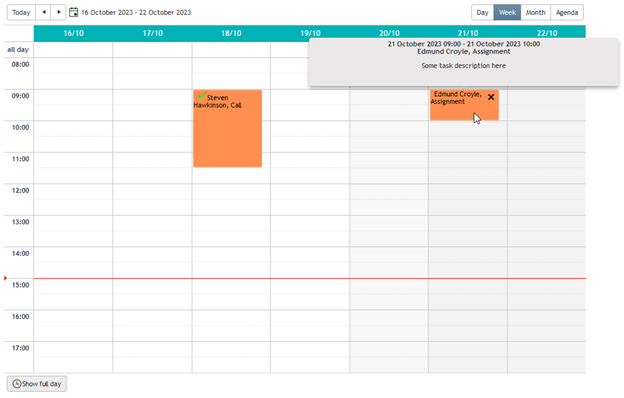This screenshot has height=398, width=624.
Task: Click the next week arrow
Action: [58, 12]
